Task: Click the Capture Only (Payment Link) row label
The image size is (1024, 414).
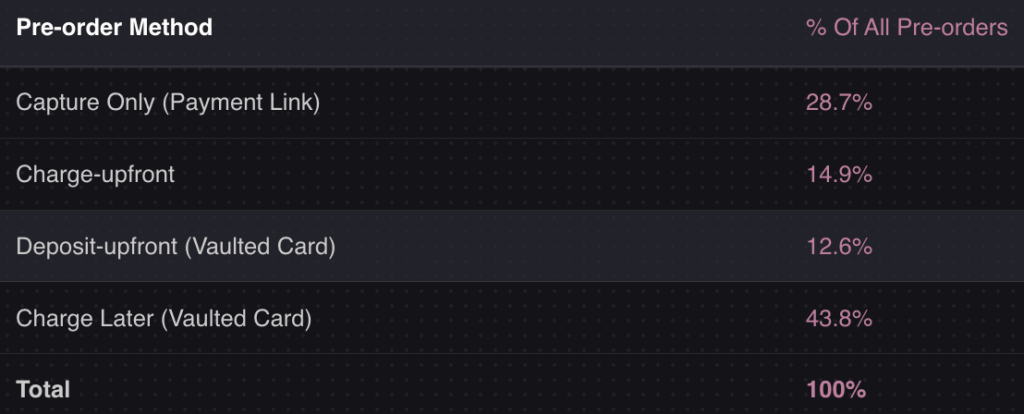Action: [168, 102]
